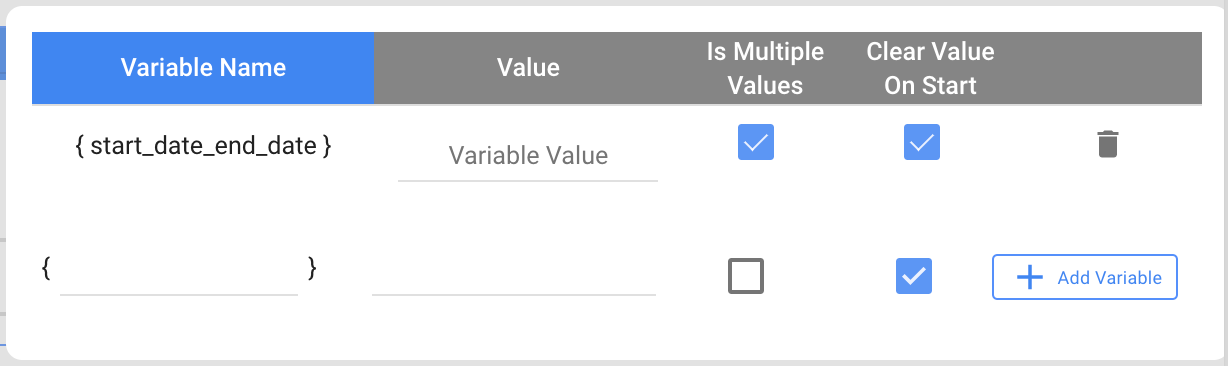The image size is (1228, 366).
Task: Click the white checkmark in new row's checkbox
Action: (914, 276)
